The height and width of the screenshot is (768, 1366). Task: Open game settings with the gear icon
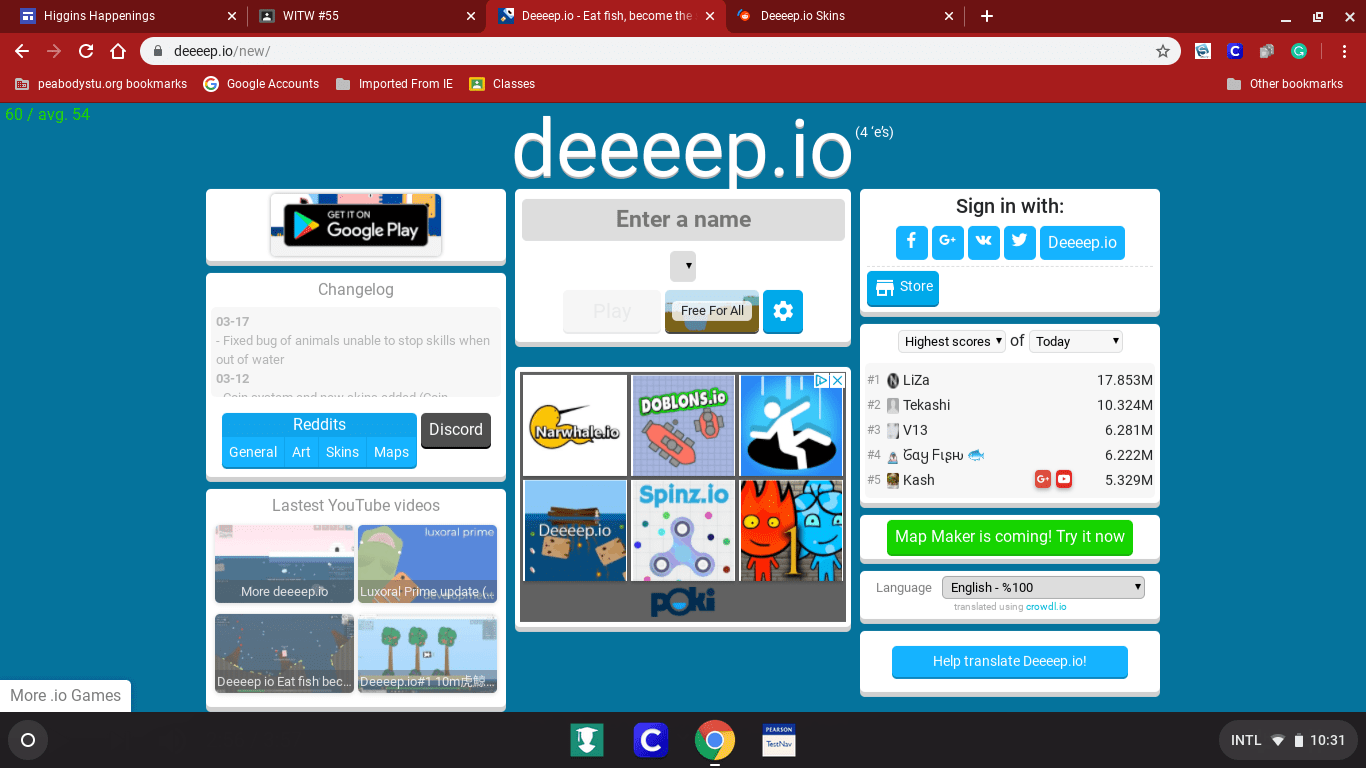coord(783,311)
